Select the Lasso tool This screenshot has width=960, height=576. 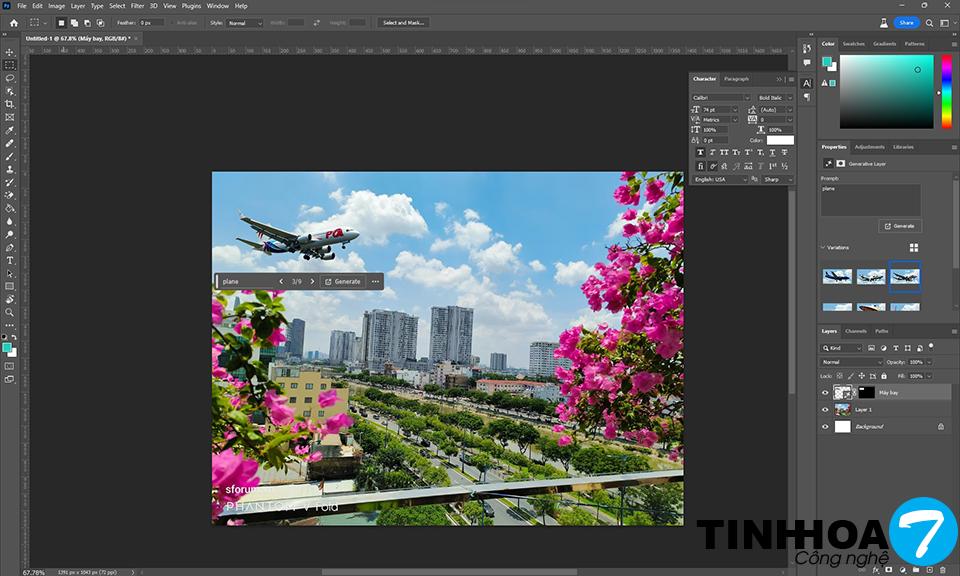click(10, 78)
